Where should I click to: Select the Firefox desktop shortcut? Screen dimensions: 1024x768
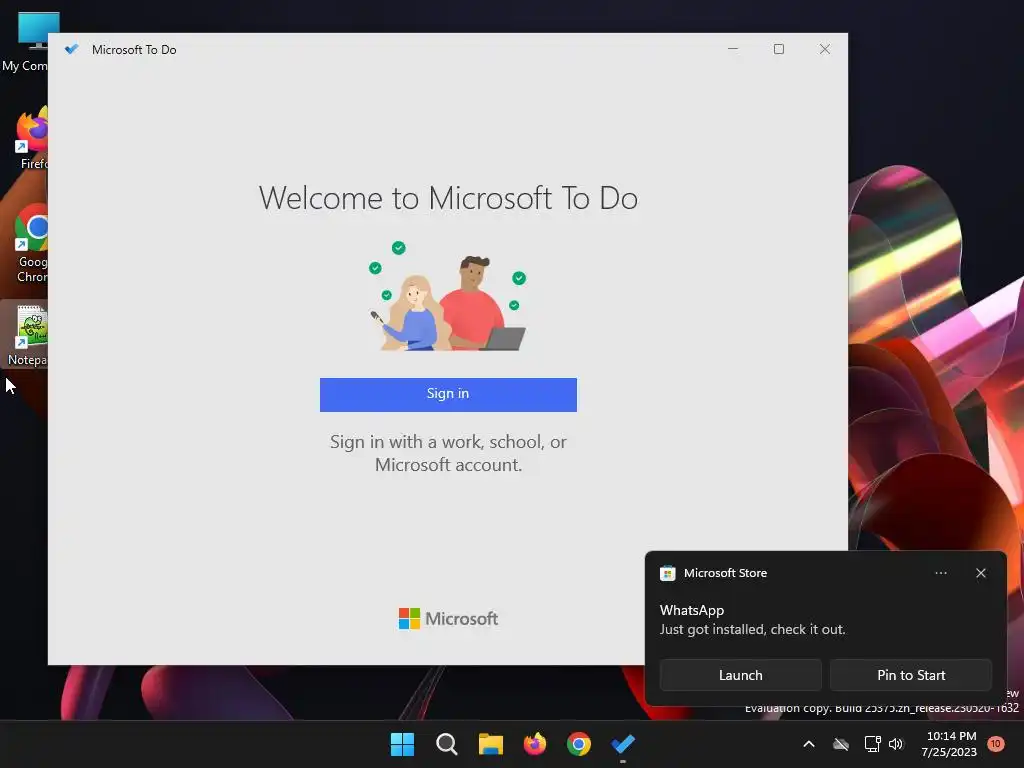coord(31,138)
